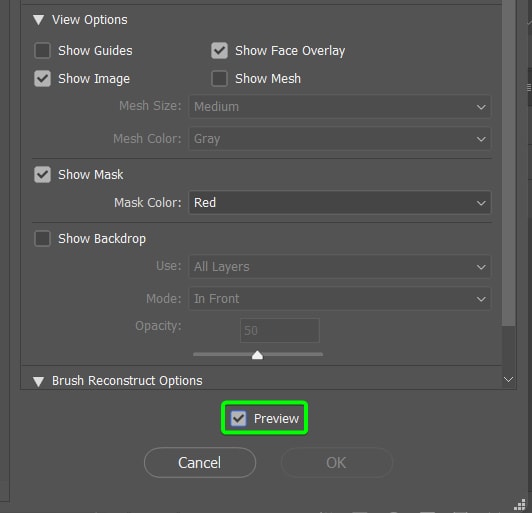Turn on Show Mesh
532x513 pixels.
pyautogui.click(x=220, y=79)
